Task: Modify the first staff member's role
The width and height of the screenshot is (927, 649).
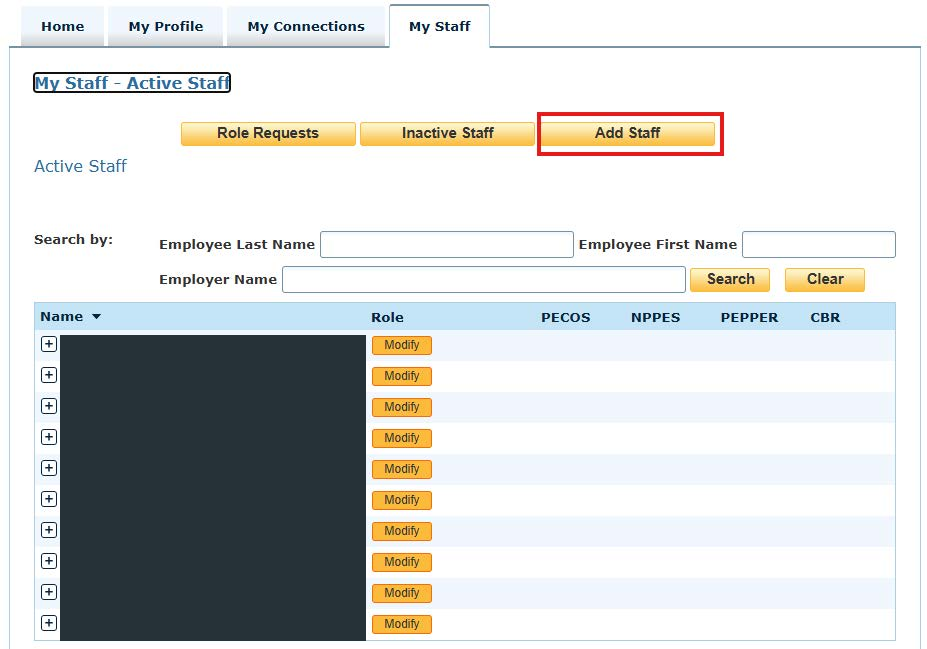Action: pyautogui.click(x=402, y=345)
